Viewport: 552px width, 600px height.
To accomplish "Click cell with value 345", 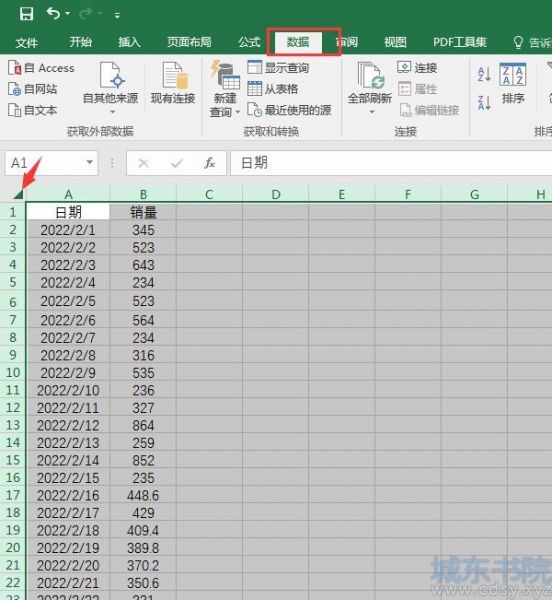I will [143, 230].
